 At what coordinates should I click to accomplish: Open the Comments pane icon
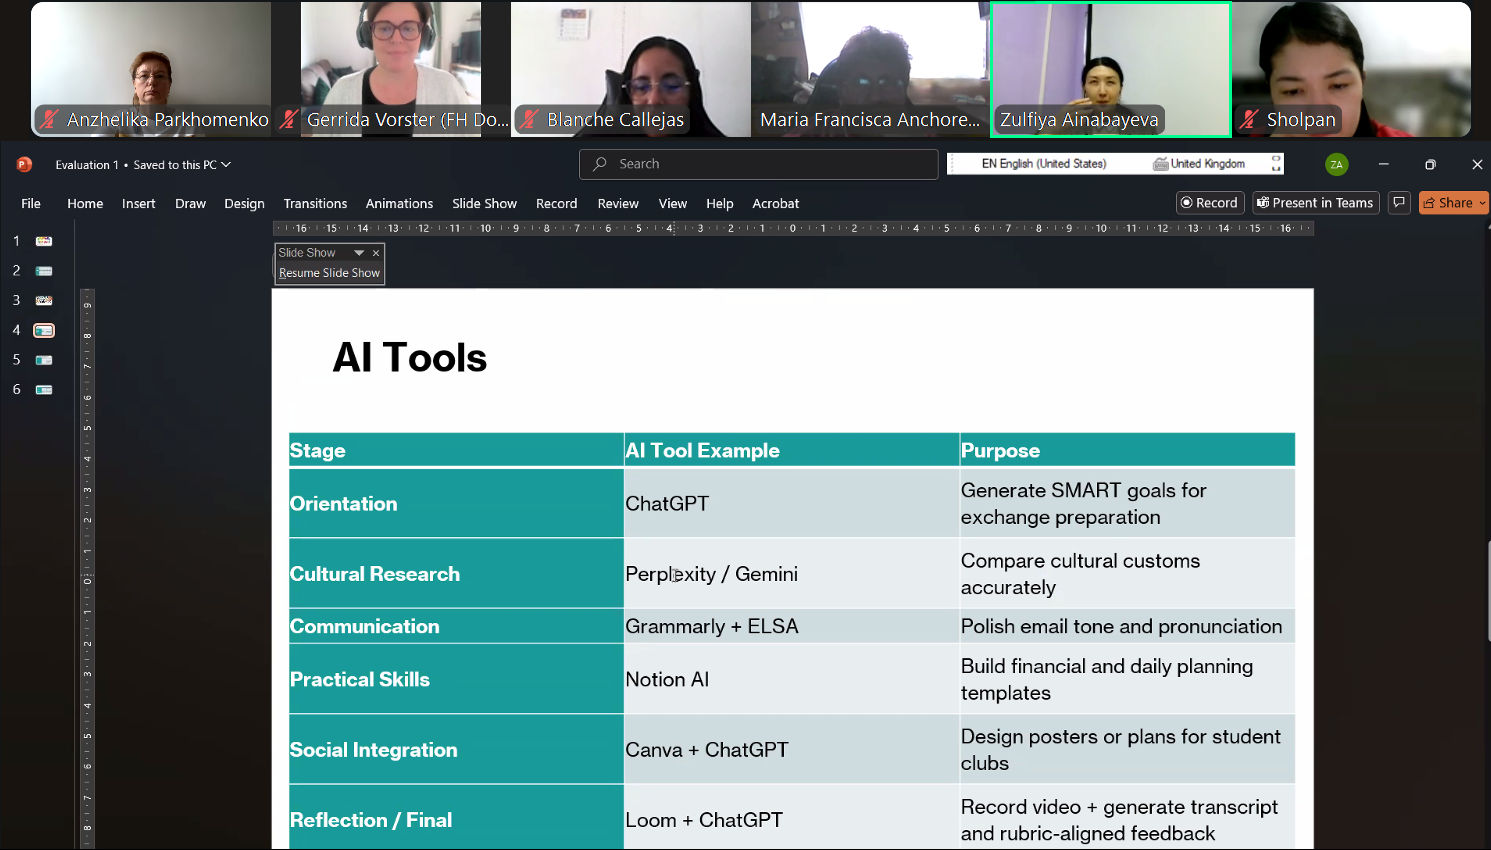[x=1399, y=203]
